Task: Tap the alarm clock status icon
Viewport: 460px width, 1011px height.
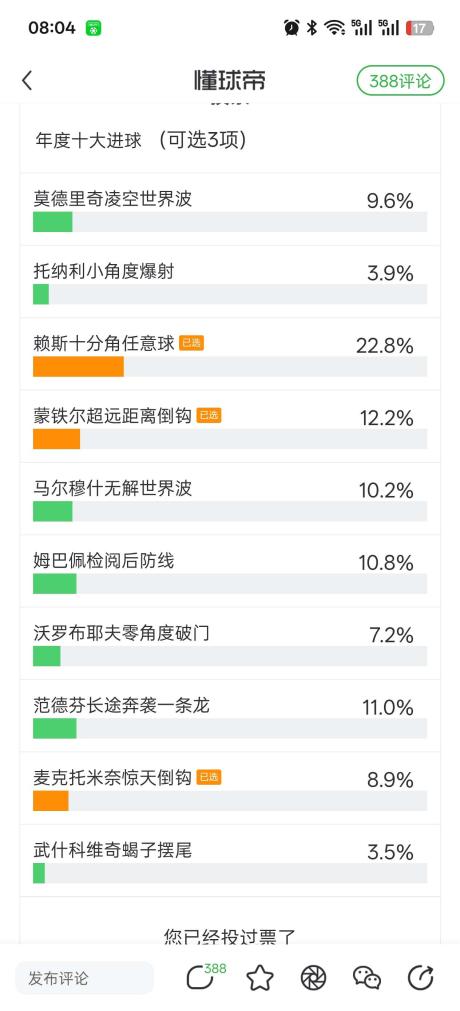Action: [x=292, y=28]
